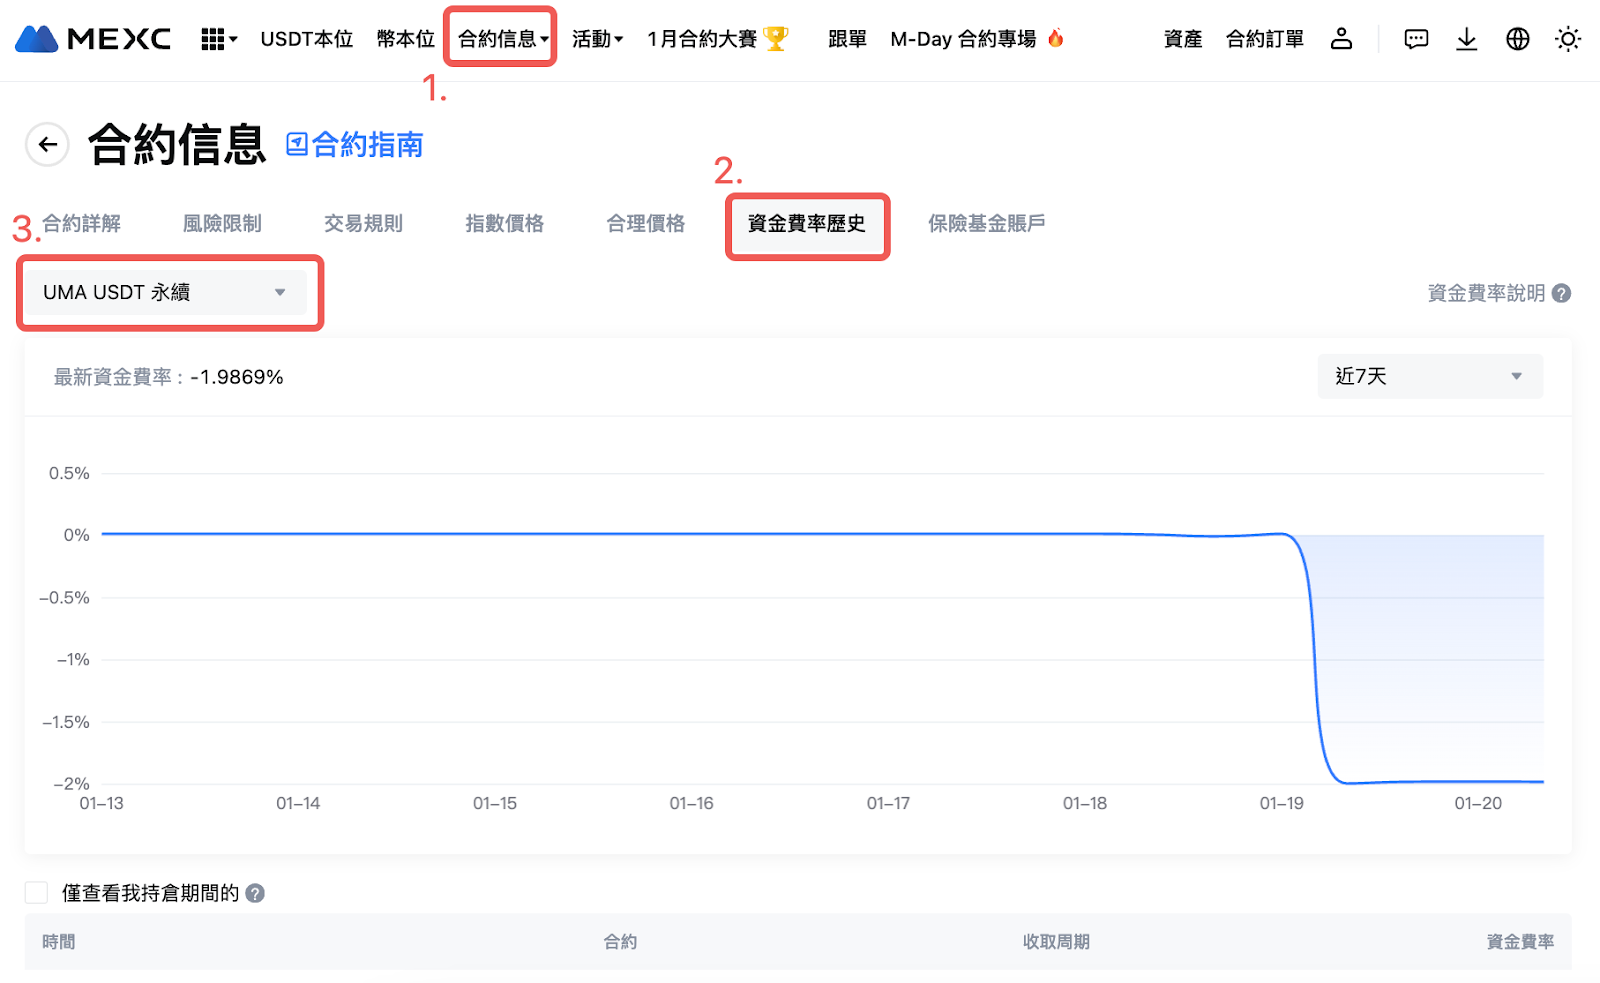This screenshot has height=983, width=1600.
Task: Open the 近7天 time range dropdown
Action: [x=1429, y=376]
